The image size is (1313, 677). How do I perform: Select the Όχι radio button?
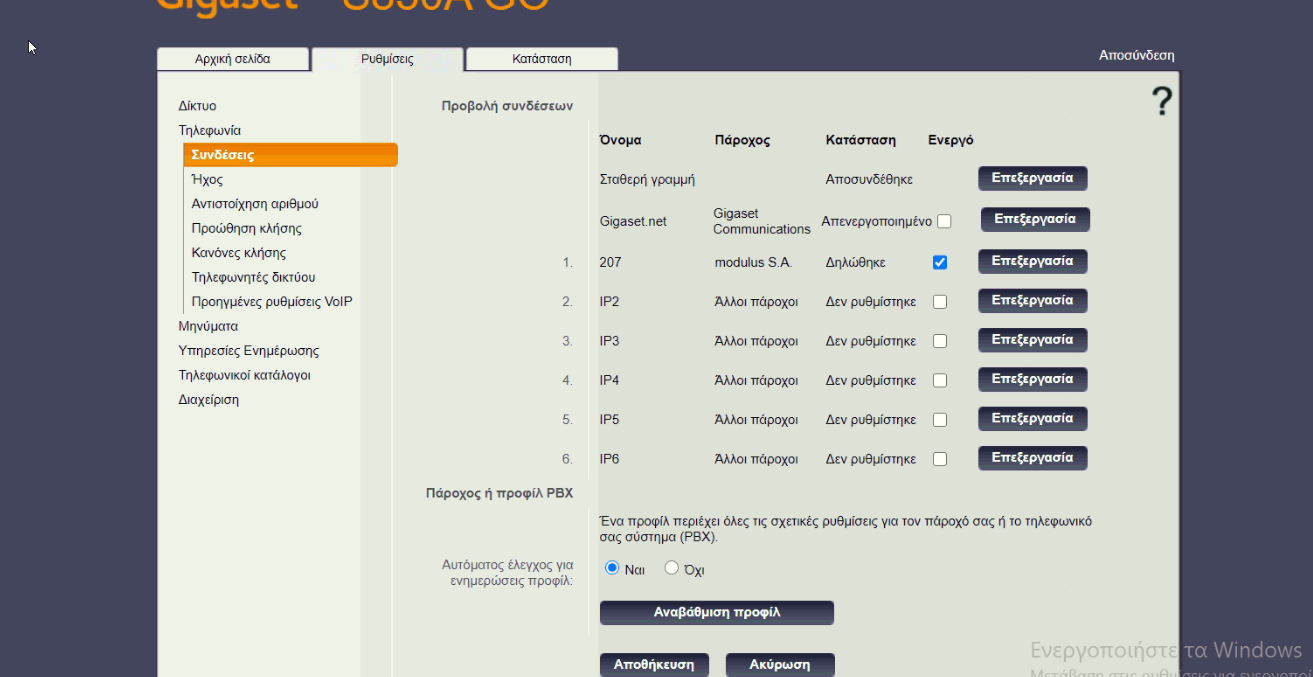[672, 568]
